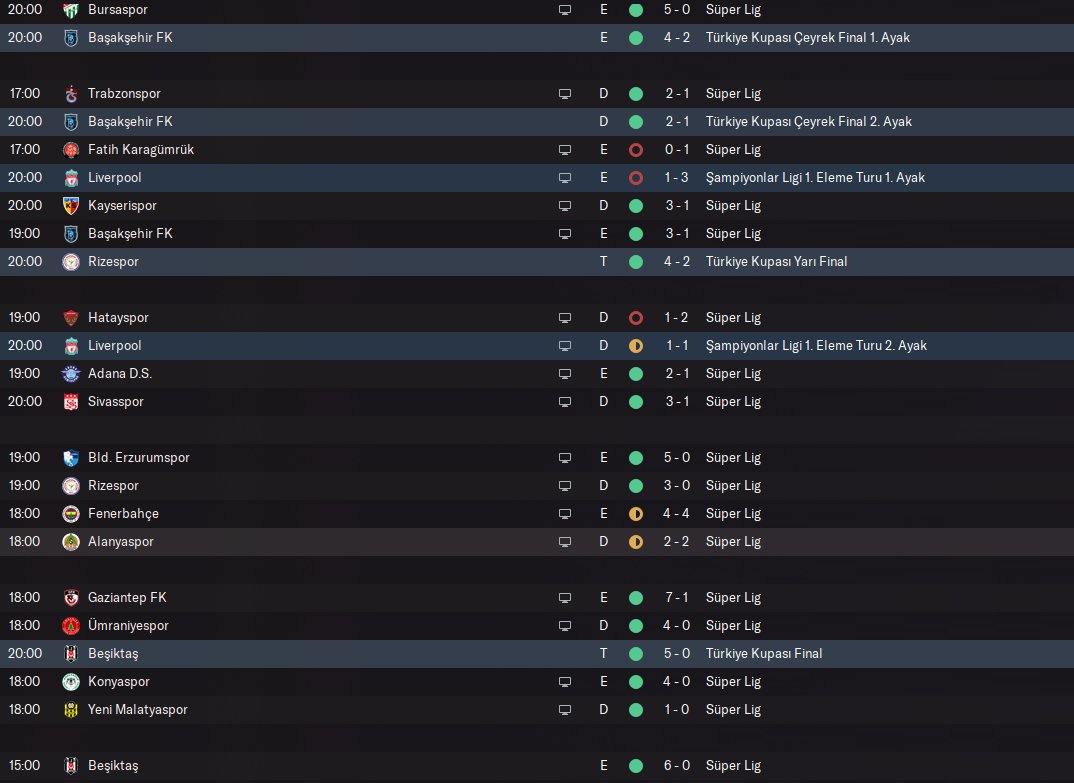
Task: Click the yellow draw indicator on the Alanyaspor row
Action: 635,542
